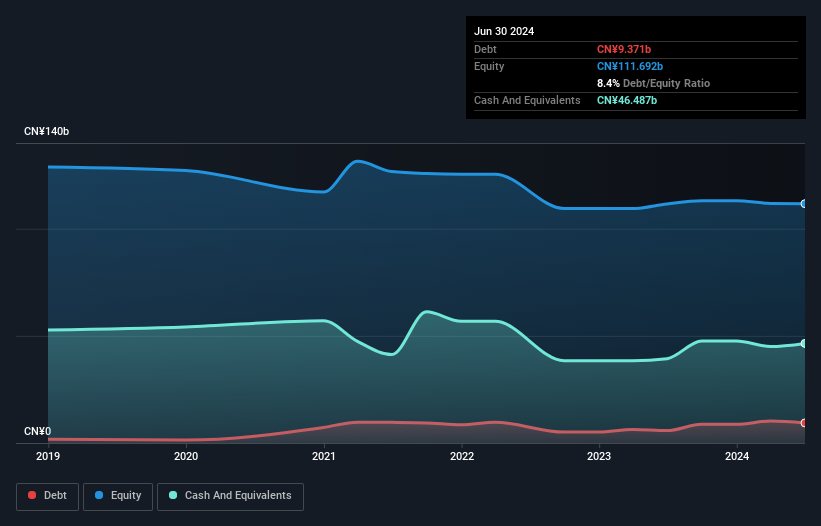Click Cash And Equivalents tooltip label
The width and height of the screenshot is (821, 526).
[x=527, y=100]
